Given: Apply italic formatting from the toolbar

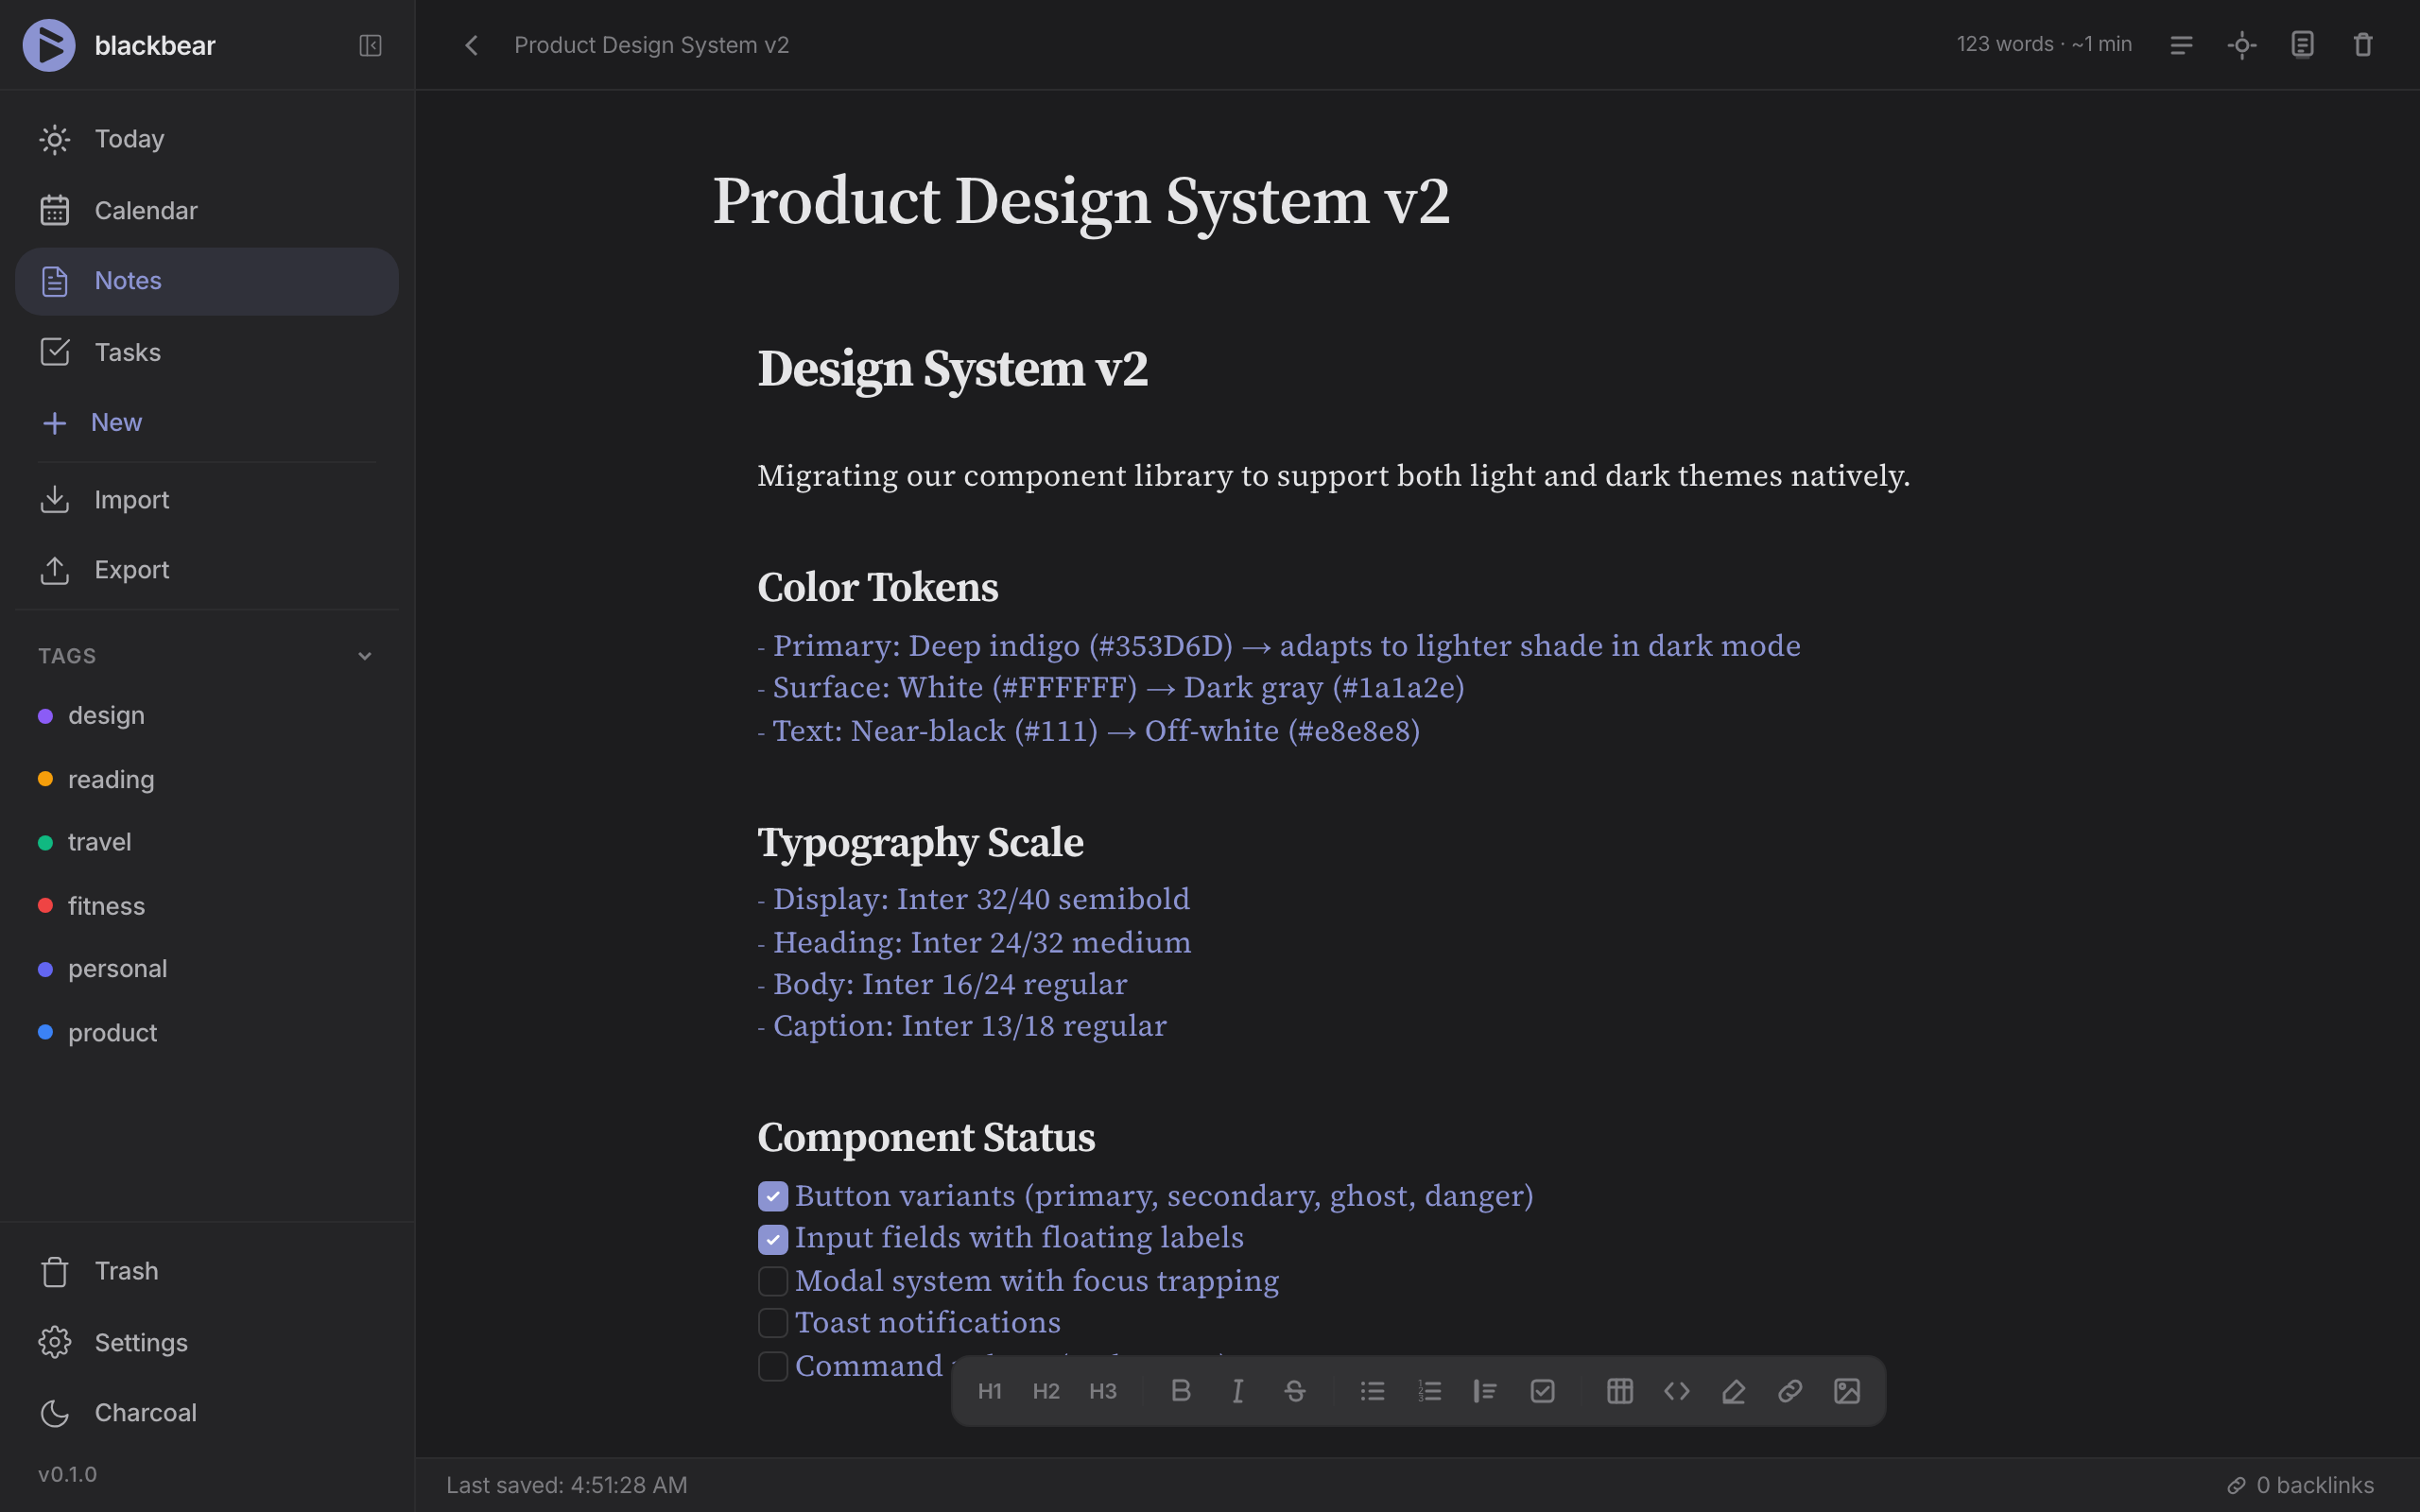Looking at the screenshot, I should click(1237, 1390).
